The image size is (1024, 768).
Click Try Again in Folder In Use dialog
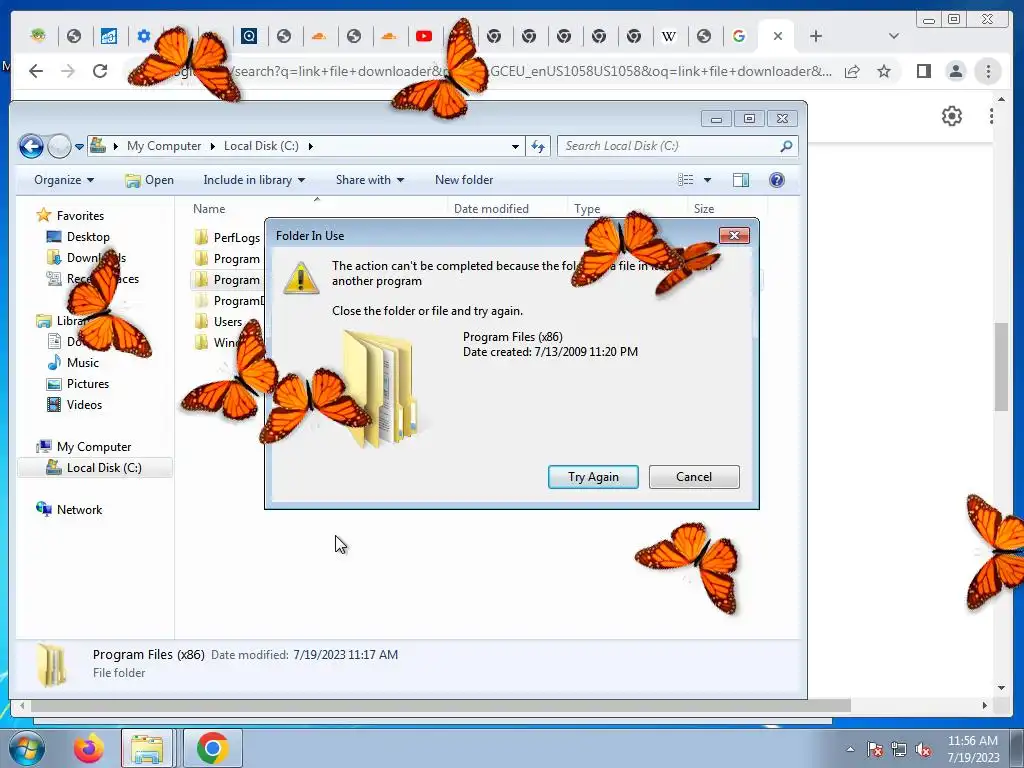click(x=593, y=477)
